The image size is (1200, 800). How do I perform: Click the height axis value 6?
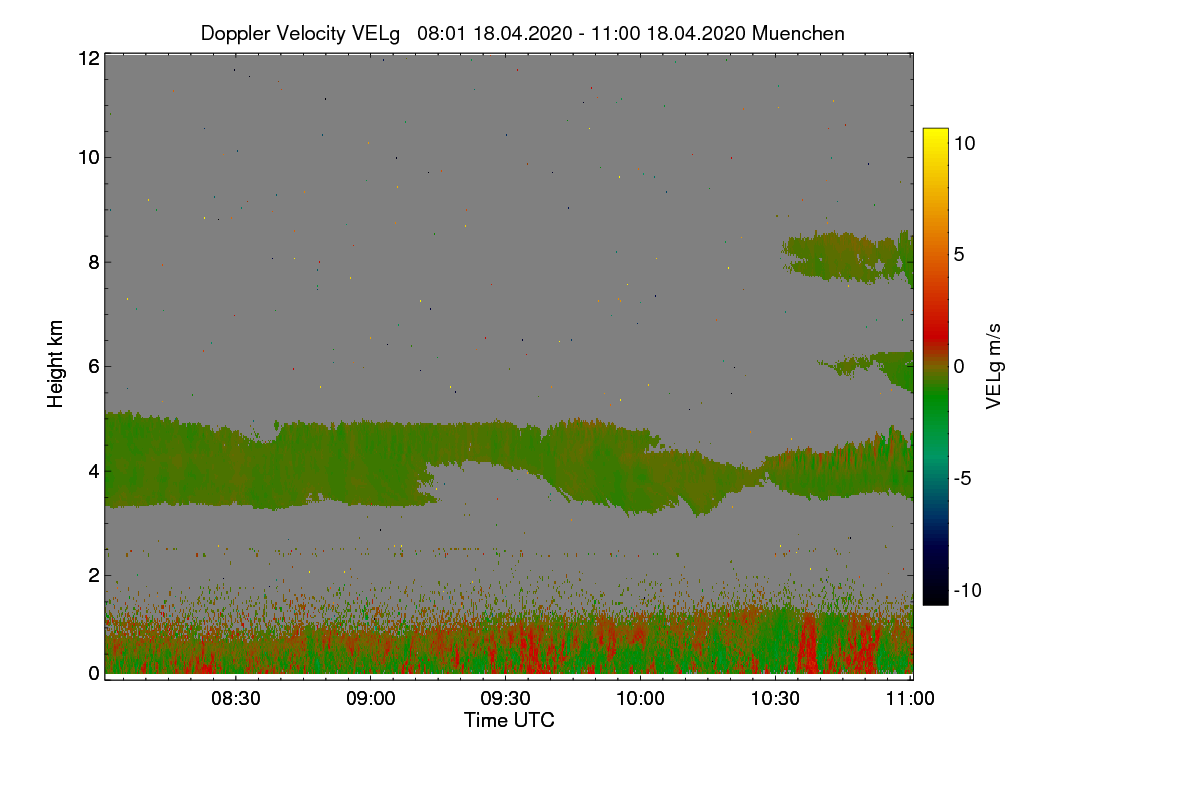[x=93, y=366]
